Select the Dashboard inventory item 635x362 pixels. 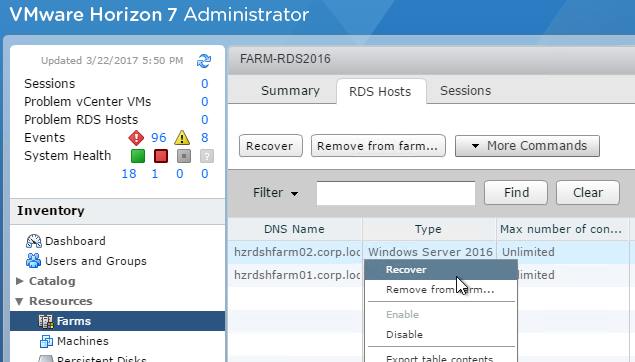(x=75, y=241)
